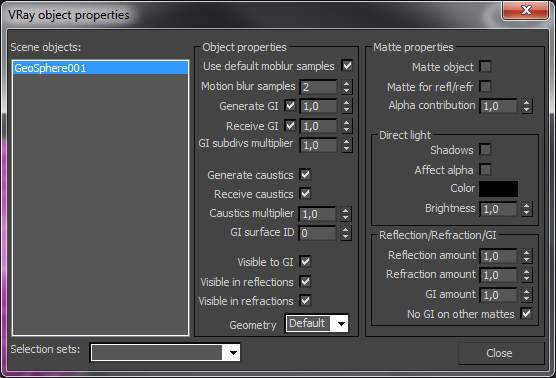The height and width of the screenshot is (378, 556).
Task: Open the Selection sets dropdown
Action: [x=166, y=352]
